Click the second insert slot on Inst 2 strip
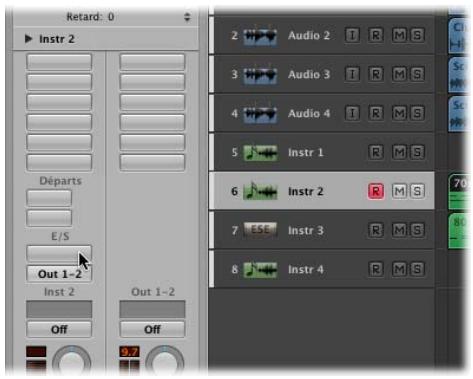This screenshot has width=473, height=379. [x=59, y=82]
